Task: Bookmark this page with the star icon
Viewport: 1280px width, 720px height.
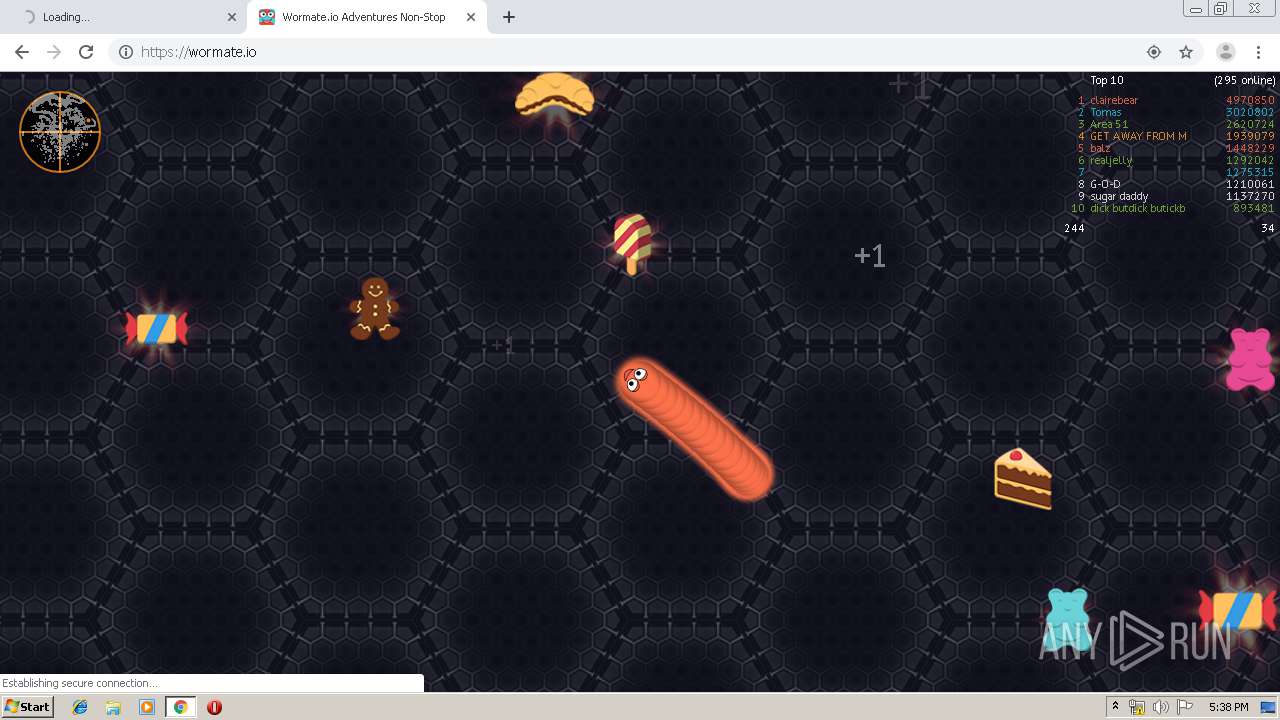Action: [1186, 52]
